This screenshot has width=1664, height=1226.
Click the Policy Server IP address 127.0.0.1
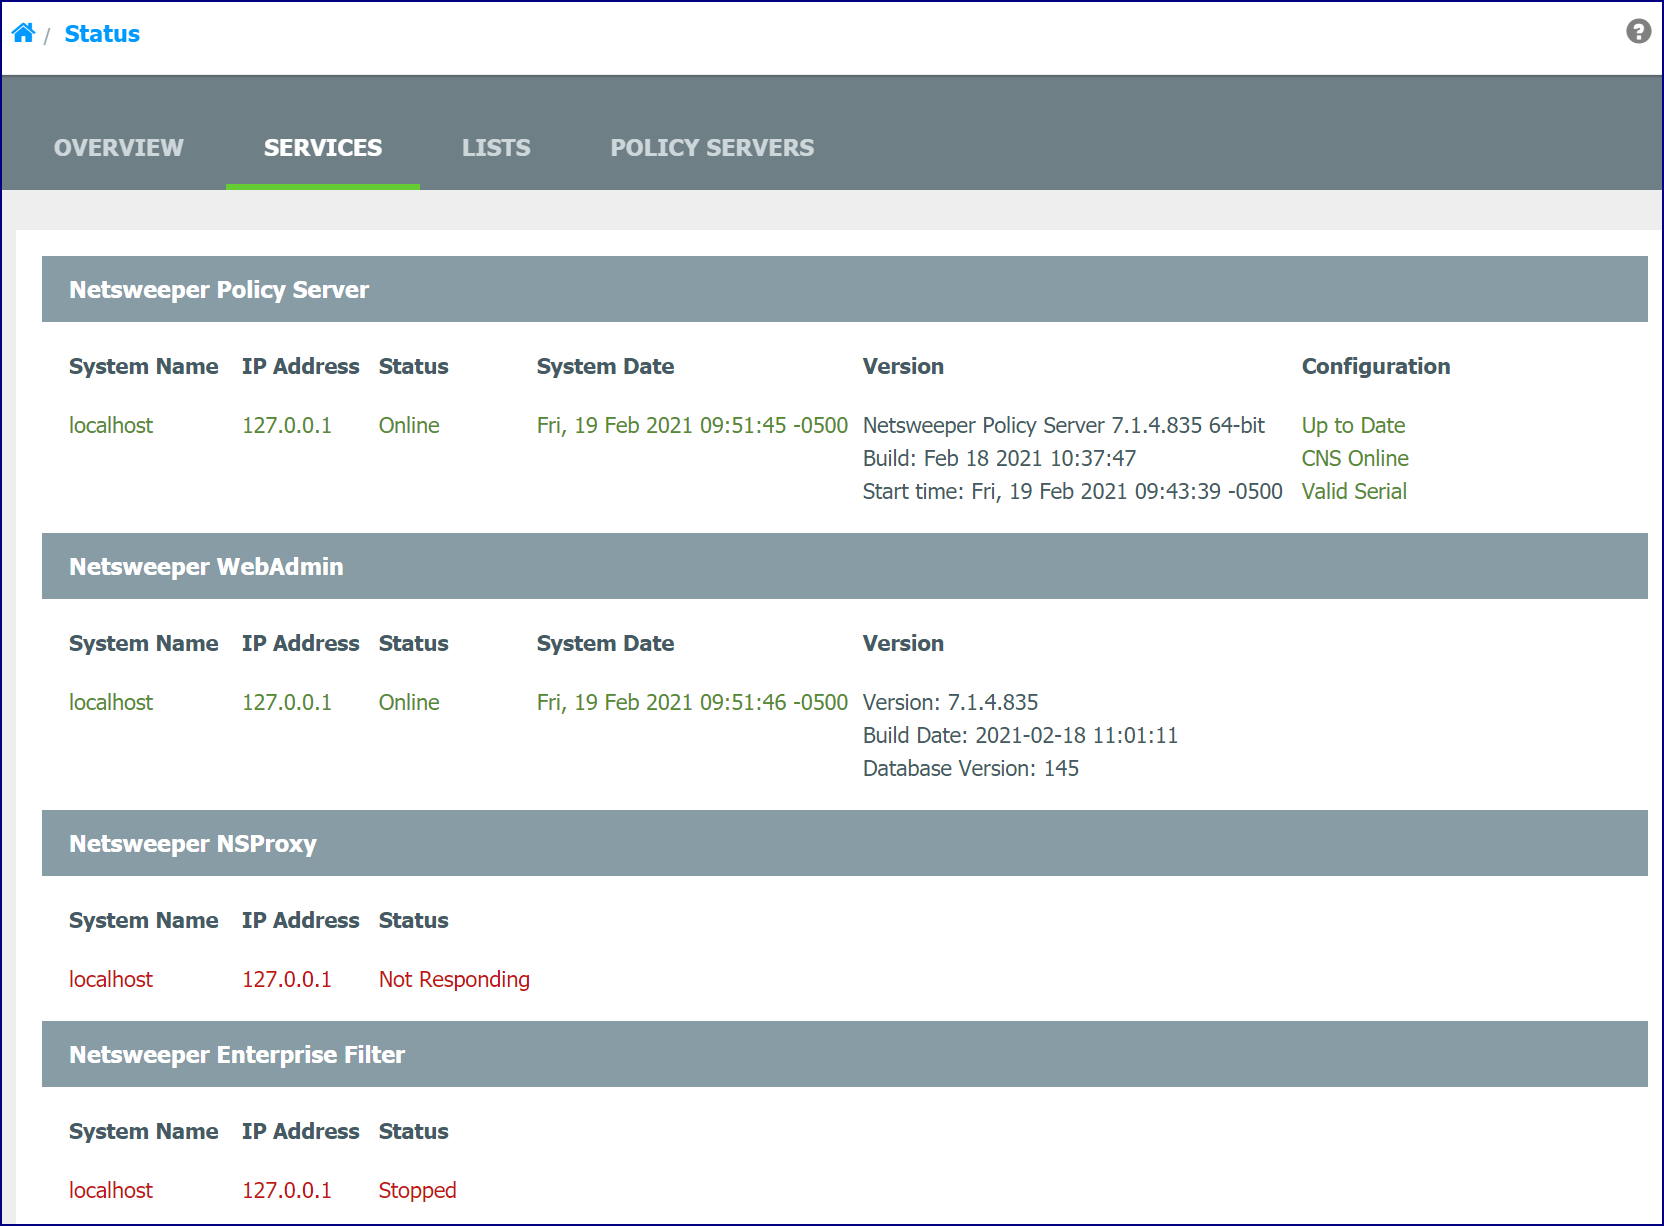pyautogui.click(x=287, y=425)
